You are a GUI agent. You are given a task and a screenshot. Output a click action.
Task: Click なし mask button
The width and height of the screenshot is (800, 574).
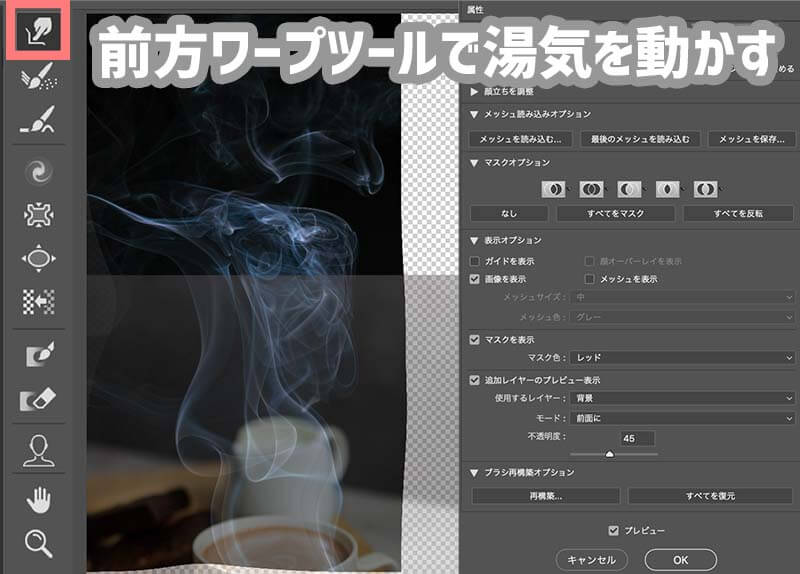[x=509, y=214]
